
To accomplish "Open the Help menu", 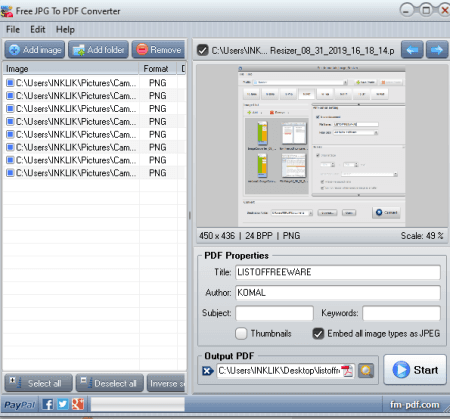I will point(65,30).
